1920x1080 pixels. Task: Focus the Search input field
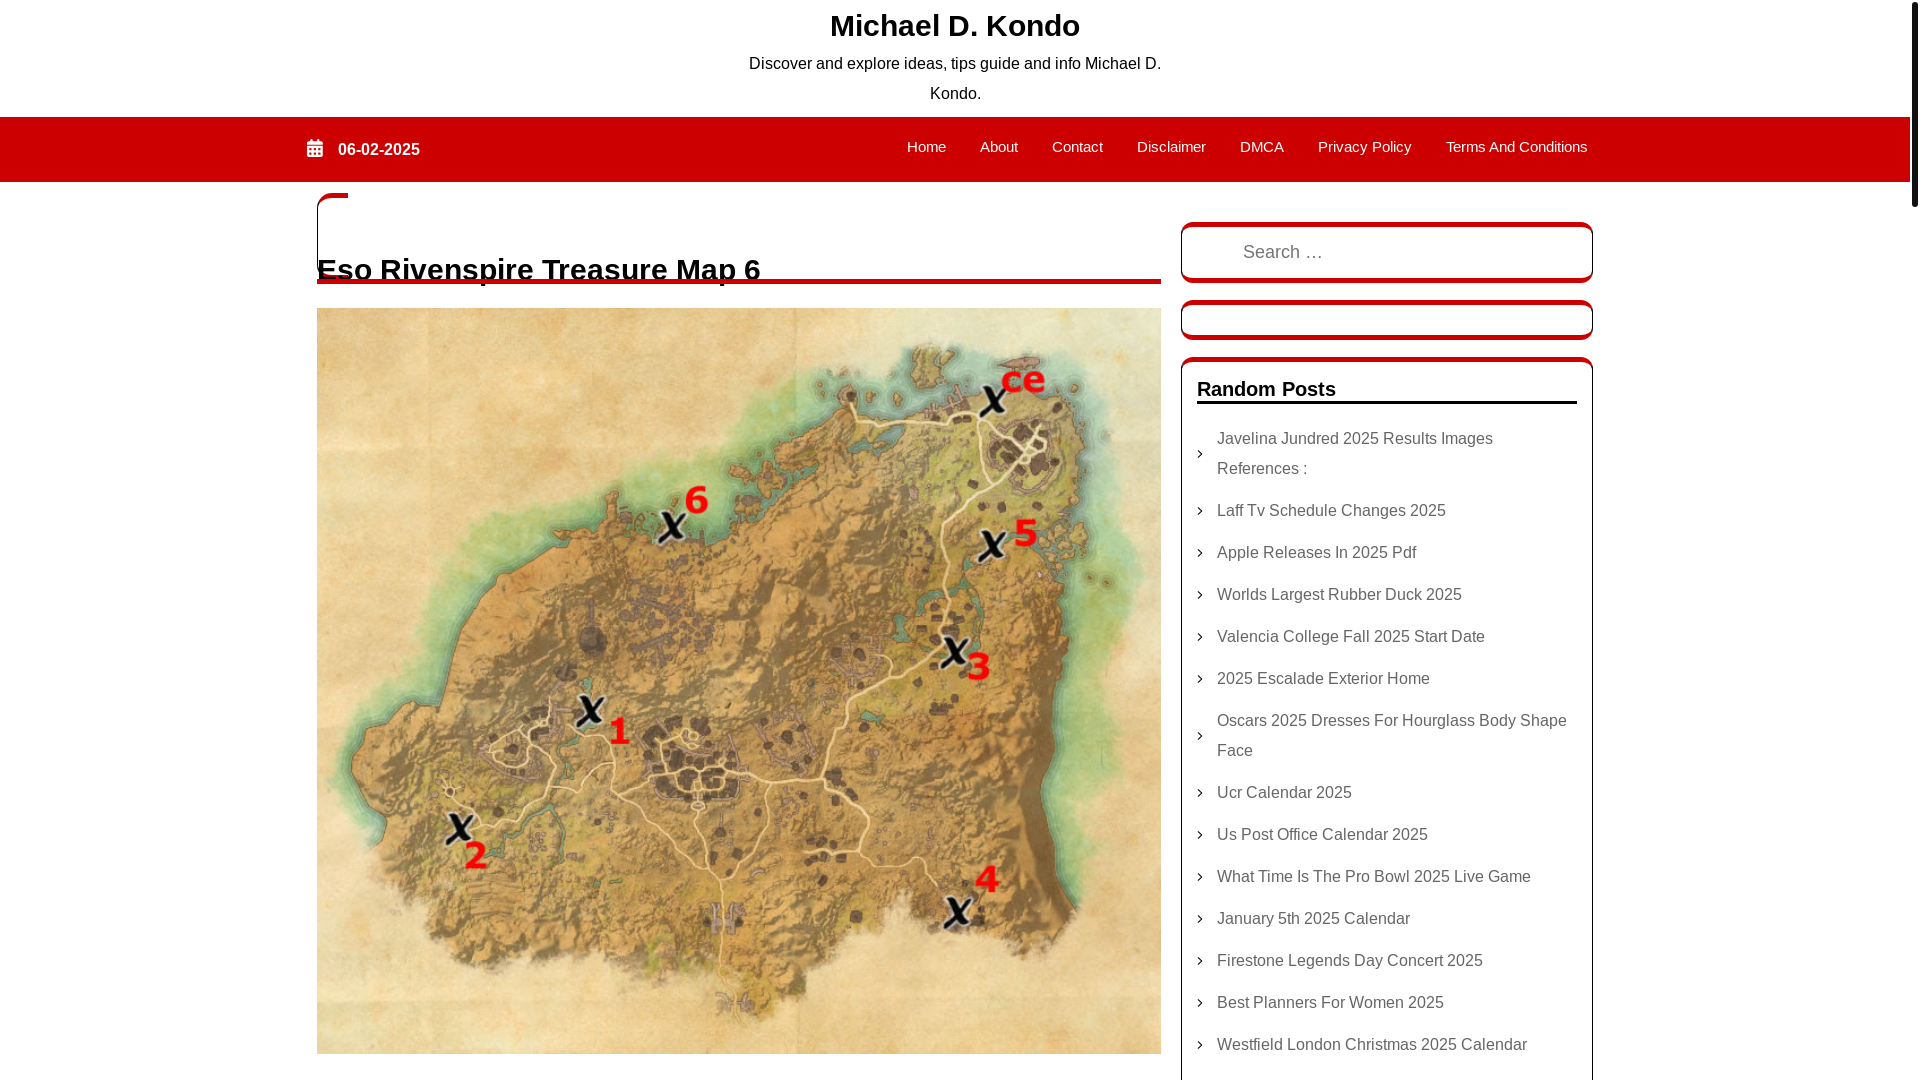pos(1386,252)
